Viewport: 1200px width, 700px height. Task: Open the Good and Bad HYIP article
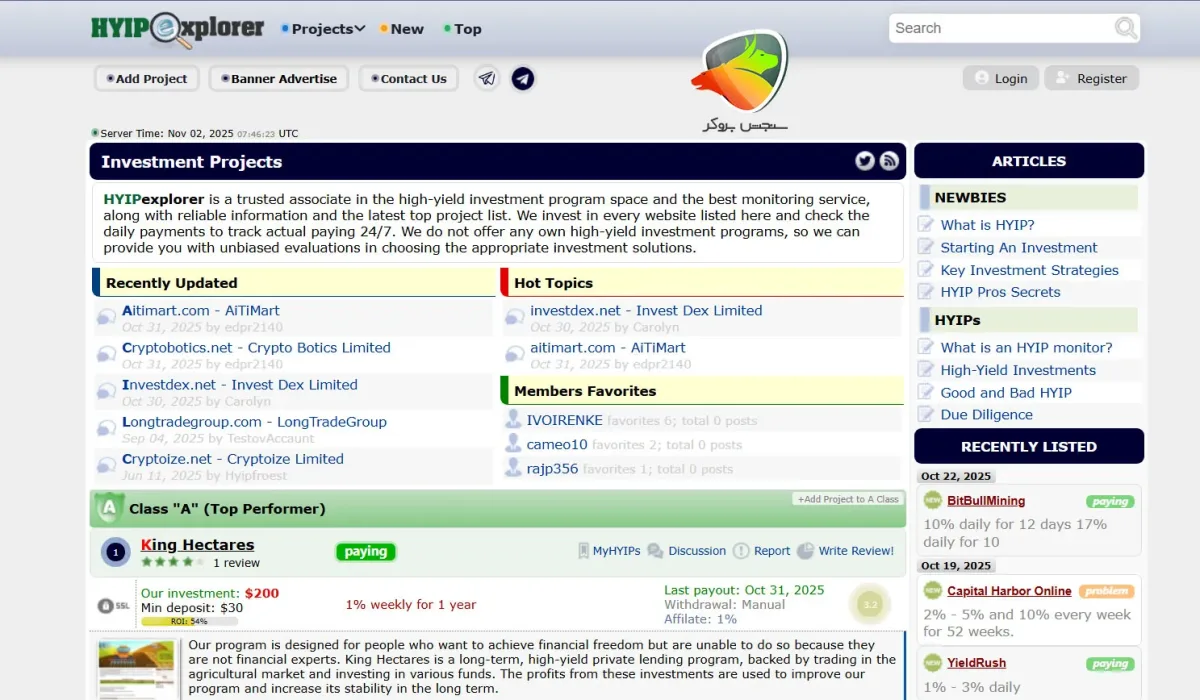tap(1006, 393)
